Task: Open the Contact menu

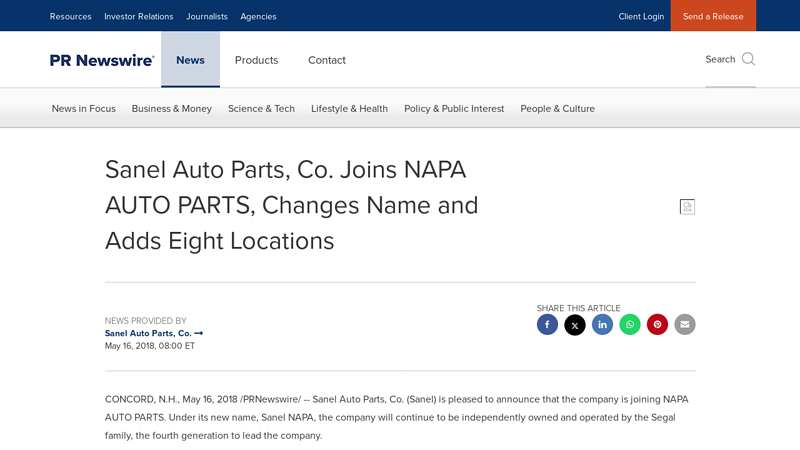Action: 327,60
